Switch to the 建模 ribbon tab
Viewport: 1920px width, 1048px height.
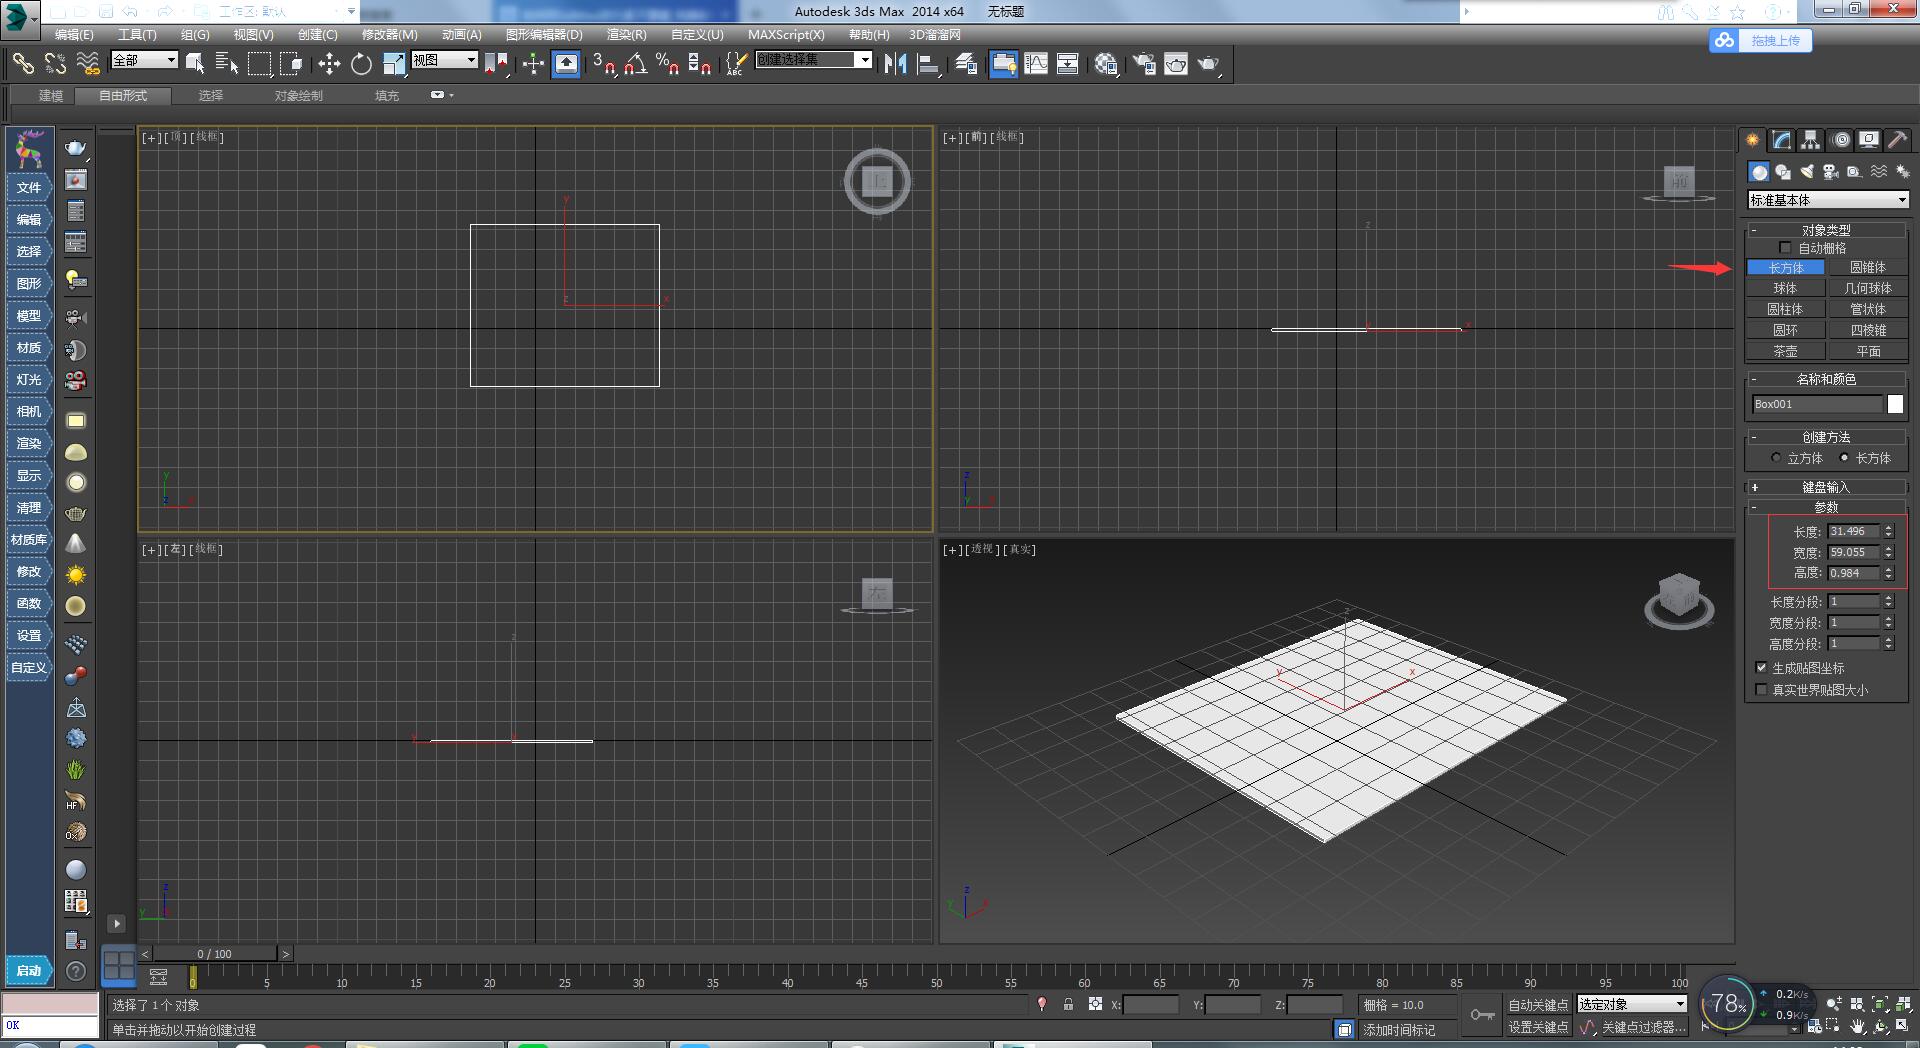pyautogui.click(x=50, y=96)
